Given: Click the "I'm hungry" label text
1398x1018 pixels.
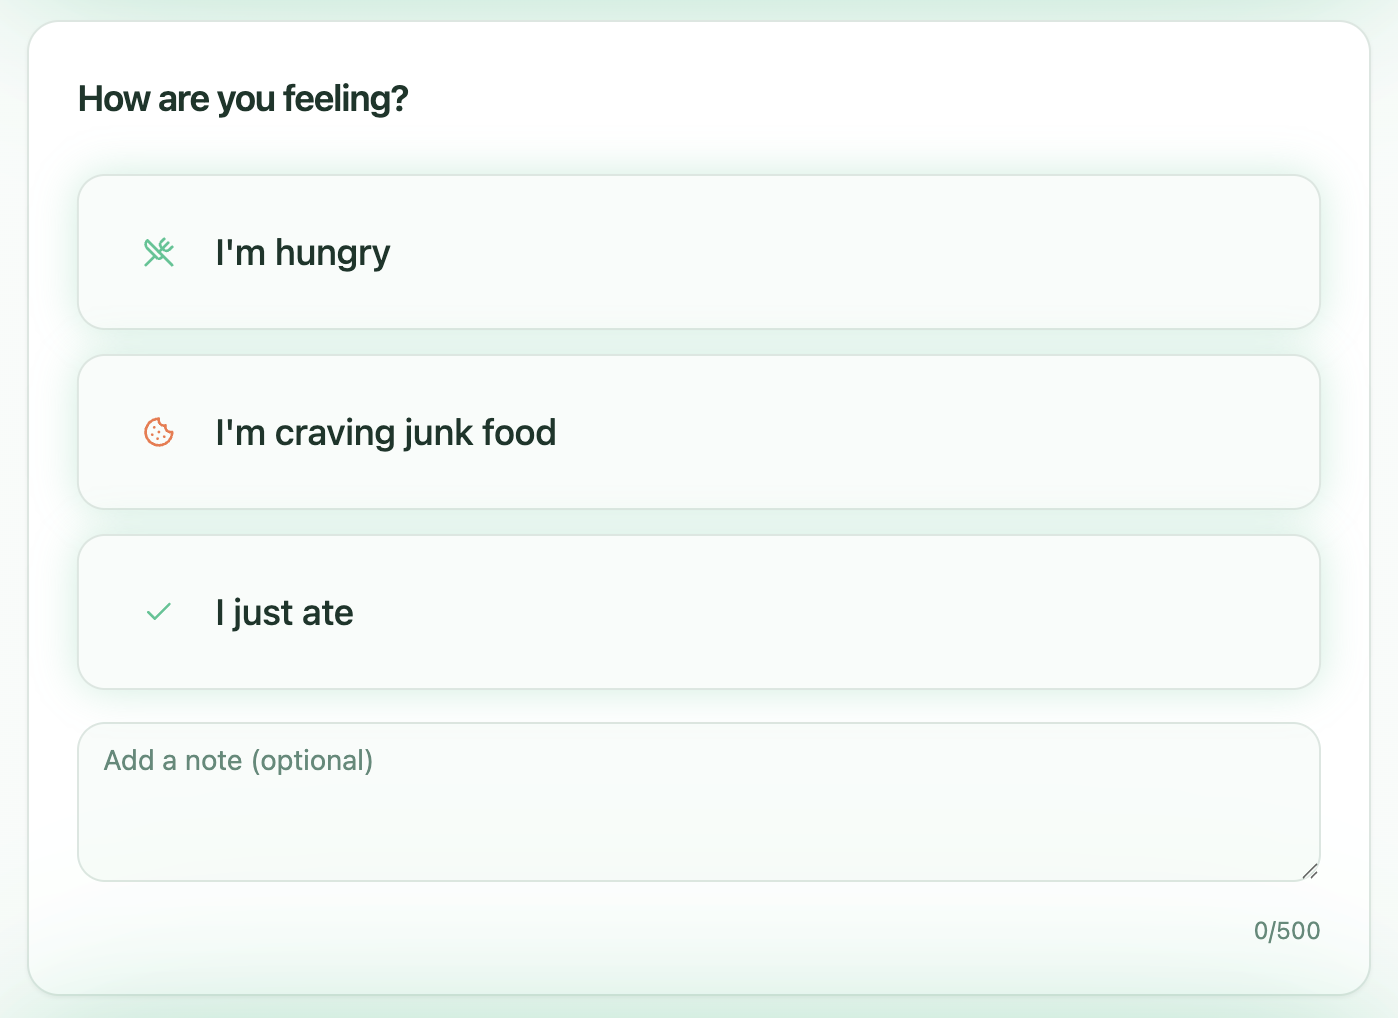Looking at the screenshot, I should click(x=303, y=253).
